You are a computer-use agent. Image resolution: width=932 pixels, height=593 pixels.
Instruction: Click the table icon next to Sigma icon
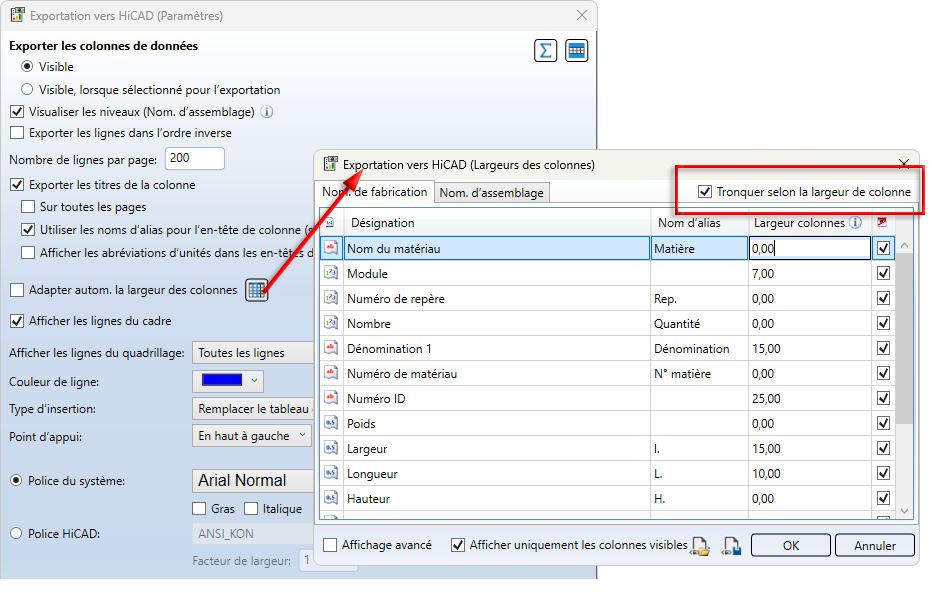coord(576,51)
